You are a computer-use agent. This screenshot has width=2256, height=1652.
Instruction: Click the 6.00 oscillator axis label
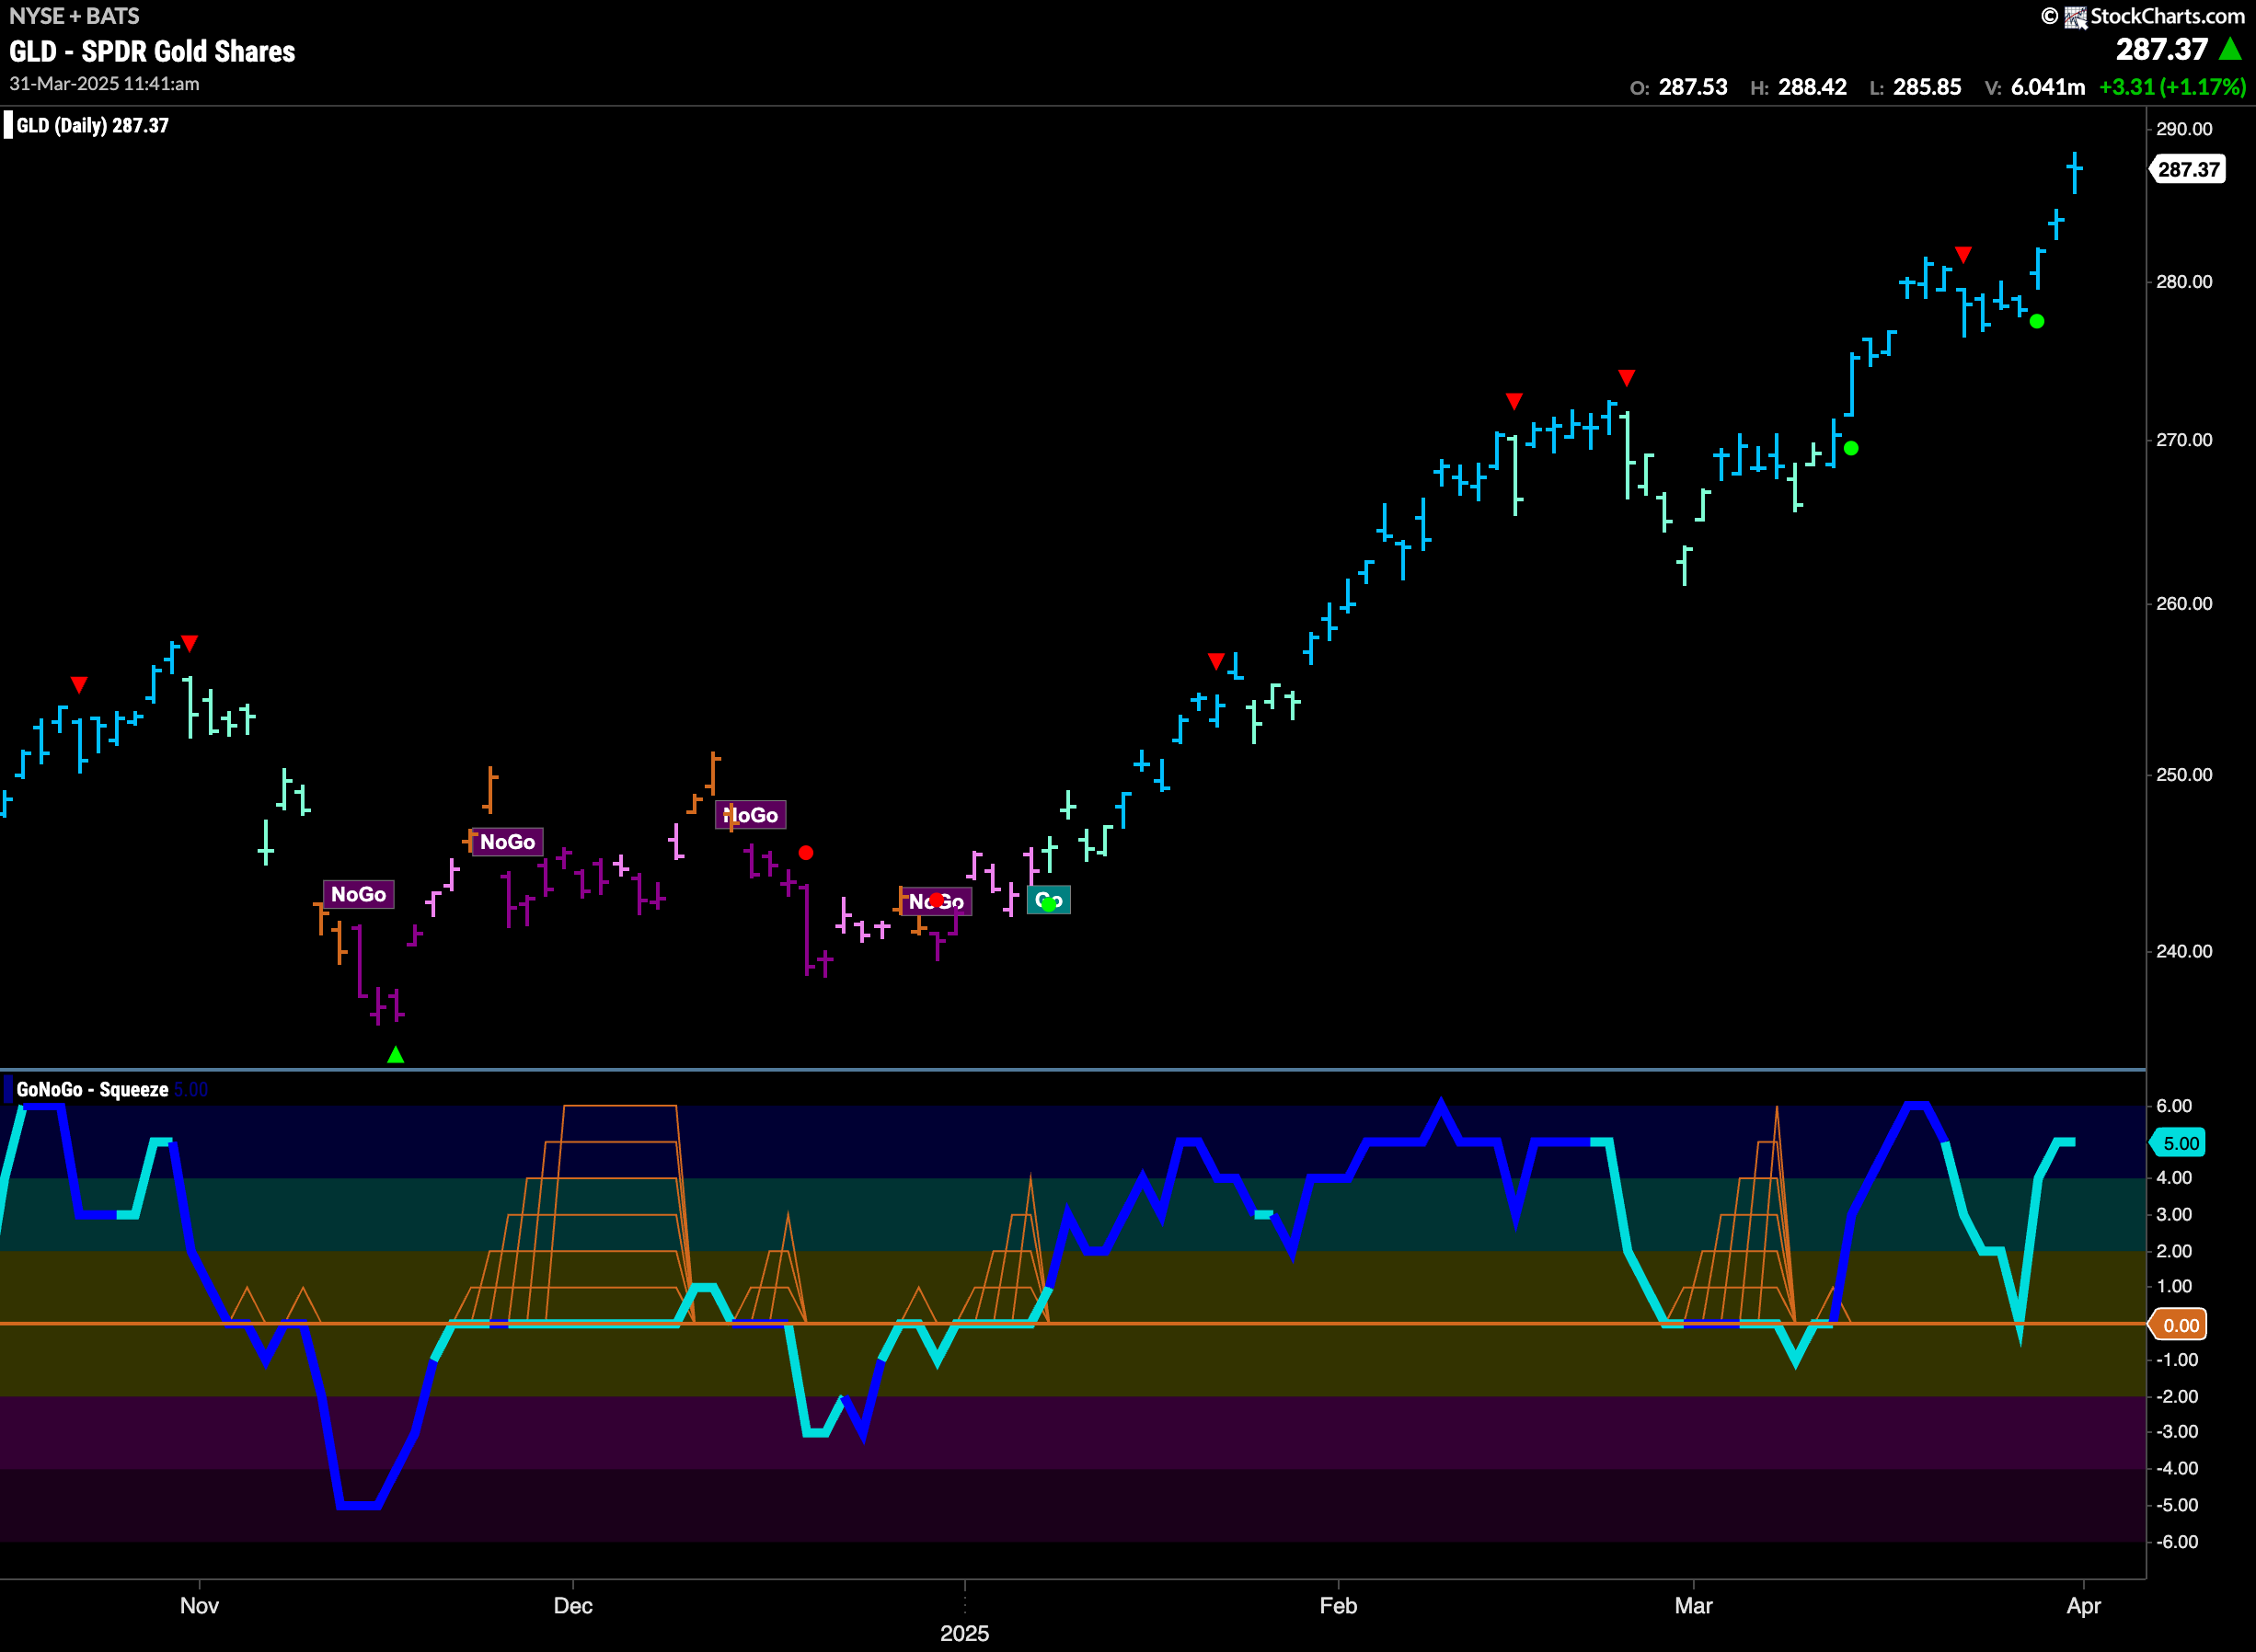(x=2173, y=1106)
